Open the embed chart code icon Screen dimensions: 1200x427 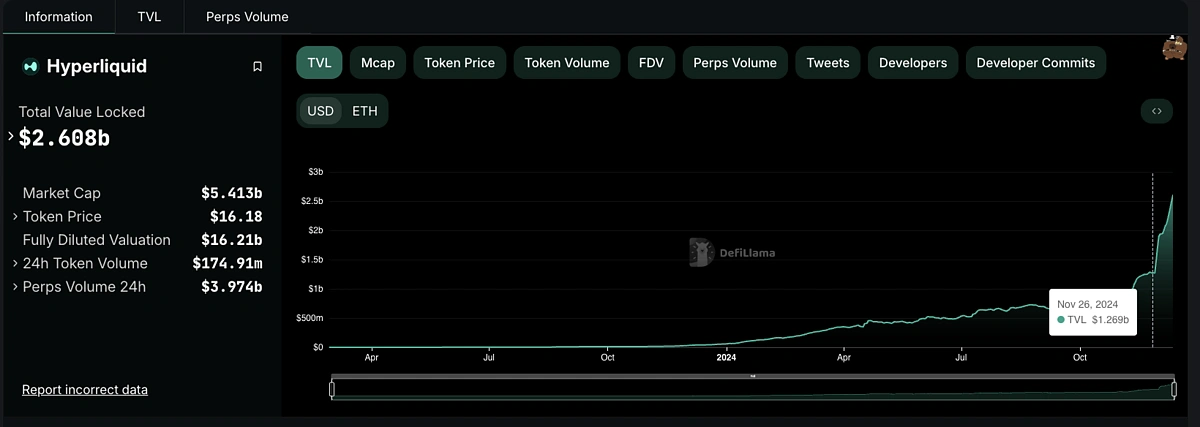[x=1156, y=111]
